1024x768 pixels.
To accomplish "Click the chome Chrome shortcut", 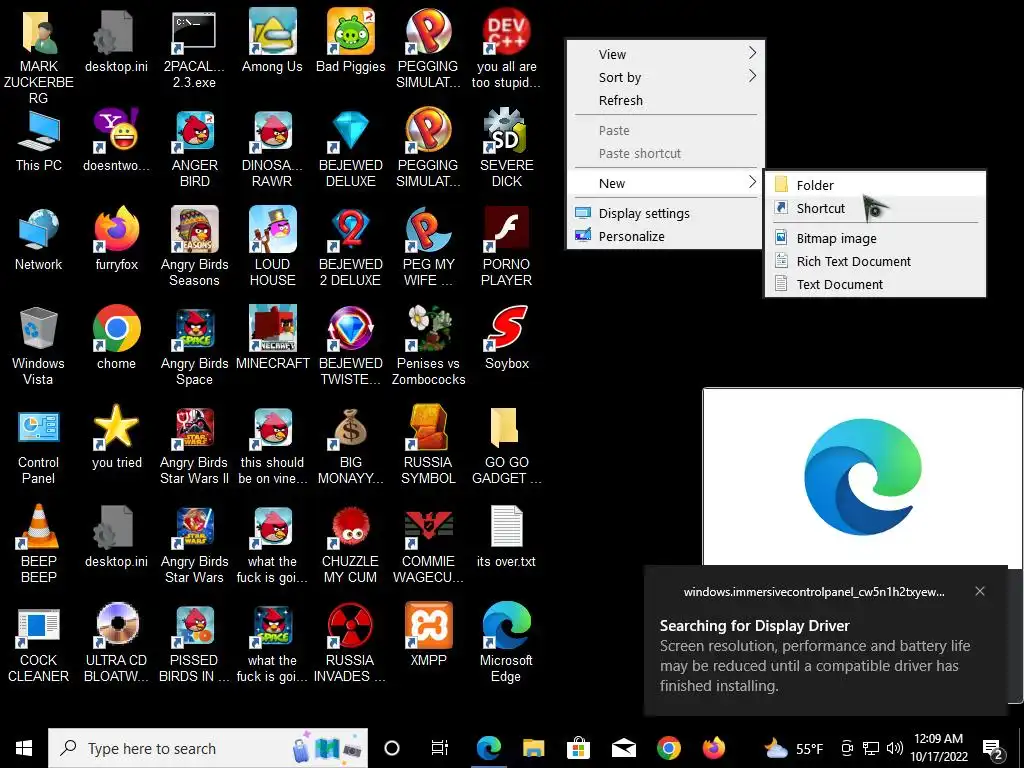I will click(116, 338).
